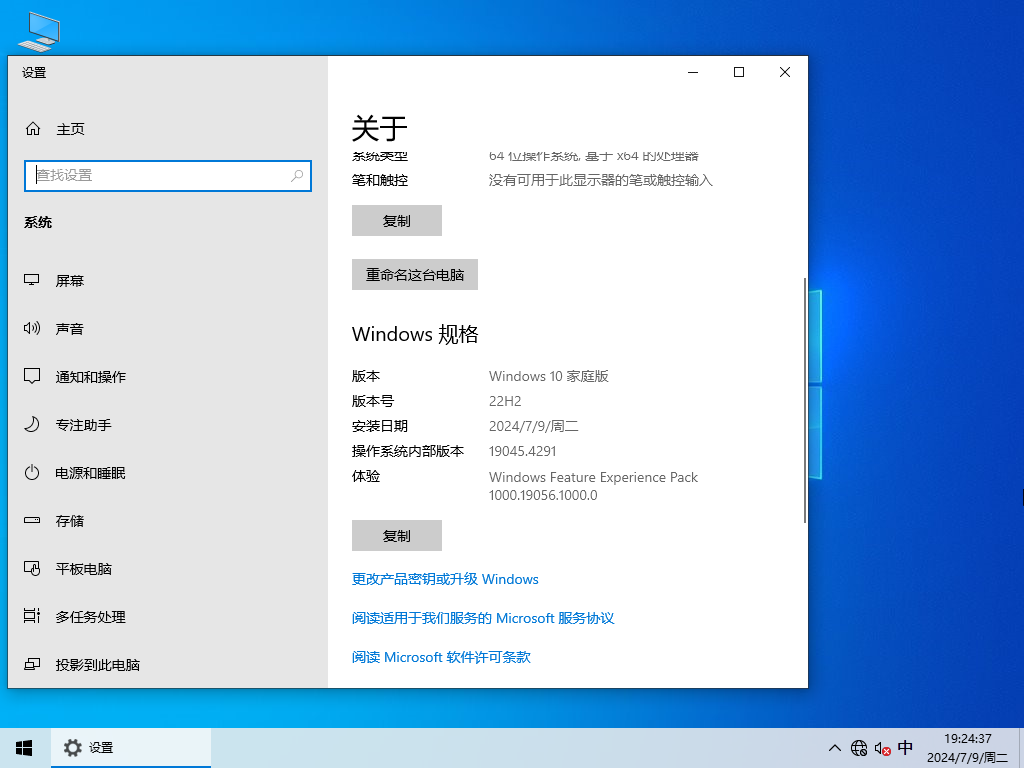Image resolution: width=1024 pixels, height=768 pixels.
Task: Open the Windows Start menu
Action: click(23, 747)
